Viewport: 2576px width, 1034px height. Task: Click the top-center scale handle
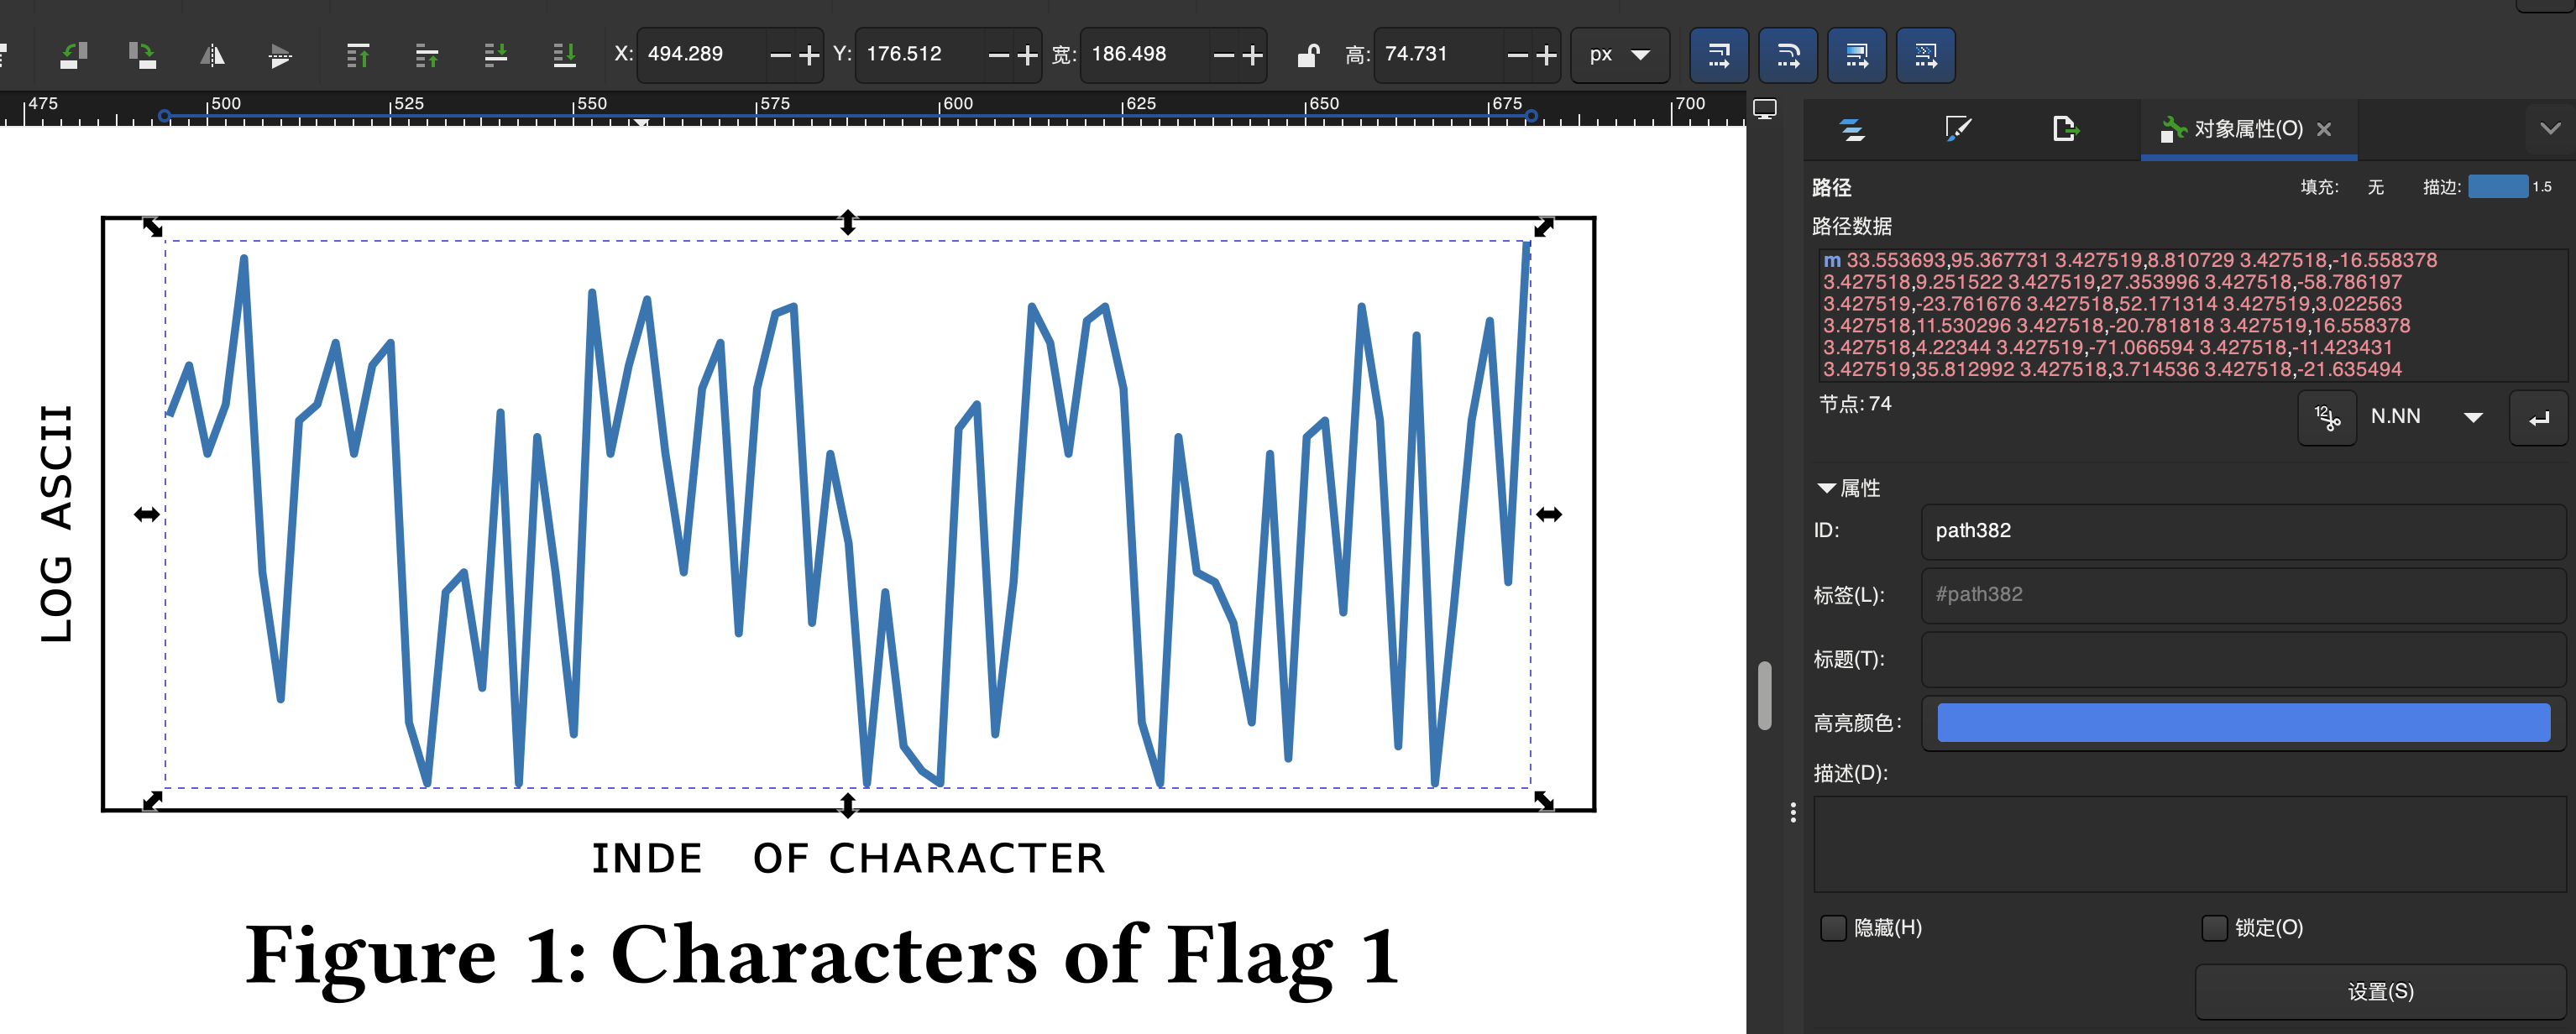click(847, 222)
